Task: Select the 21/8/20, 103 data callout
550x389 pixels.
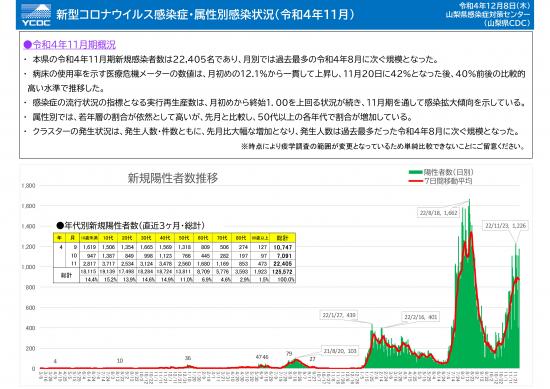Action: 340,350
